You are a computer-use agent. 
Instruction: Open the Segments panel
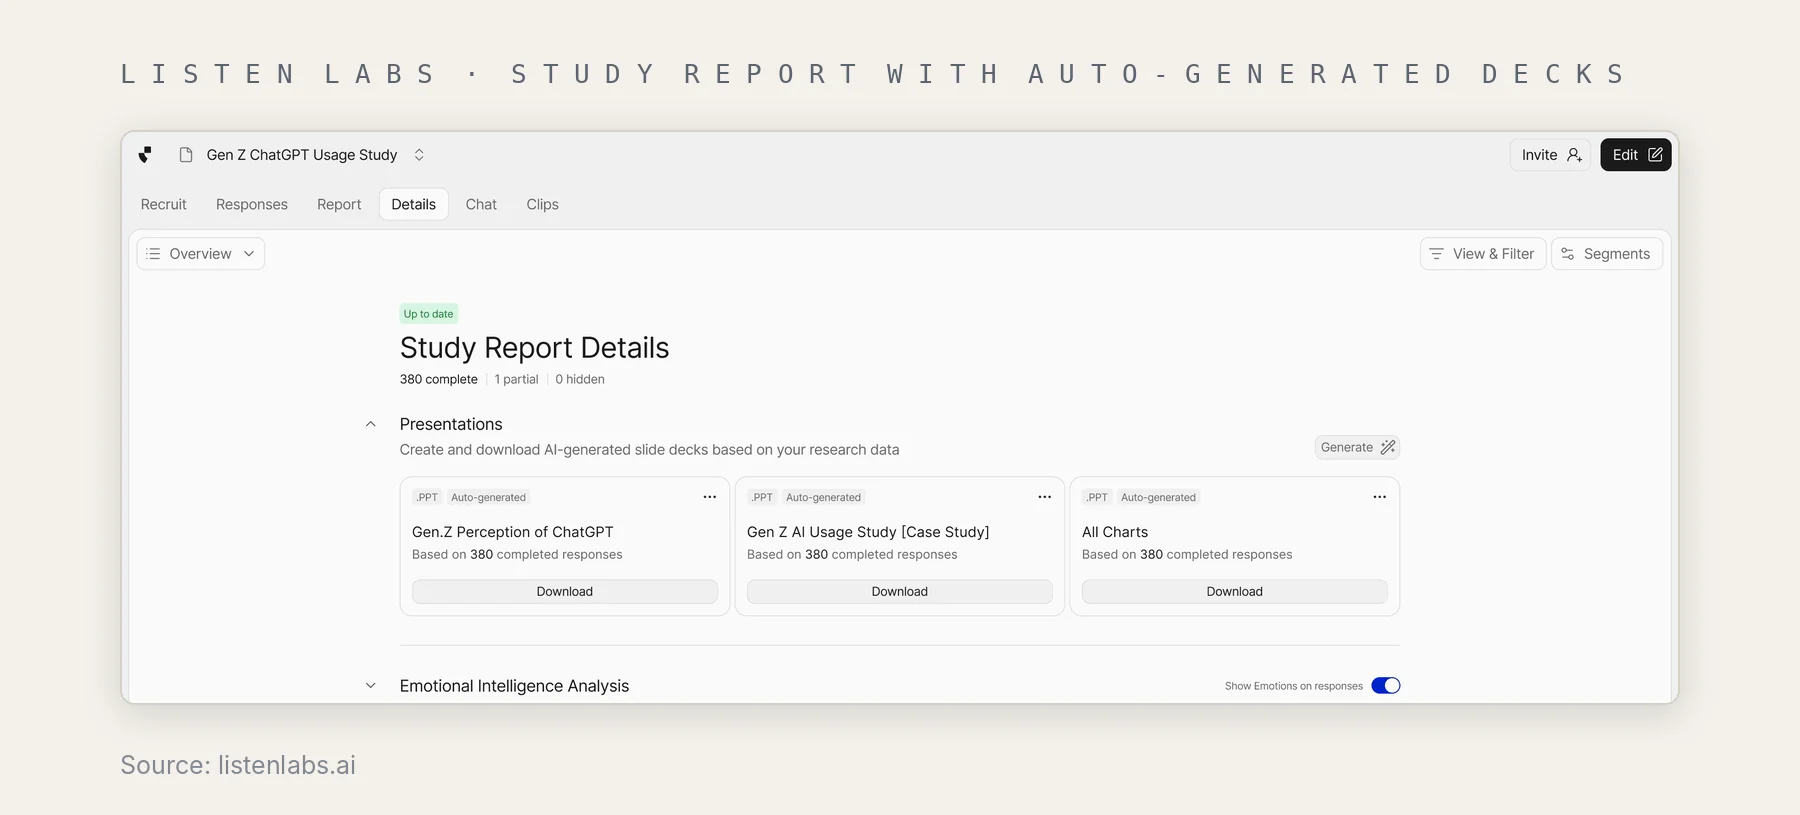click(x=1607, y=254)
